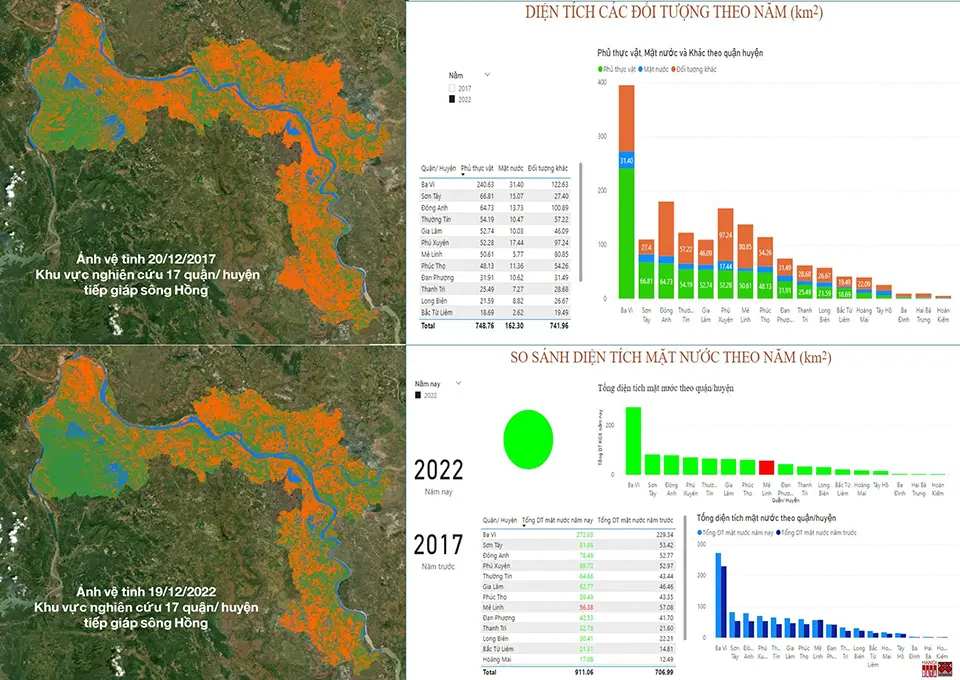Screen dimensions: 960x680
Task: Click the Đối tượng khác column header
Action: click(x=548, y=168)
